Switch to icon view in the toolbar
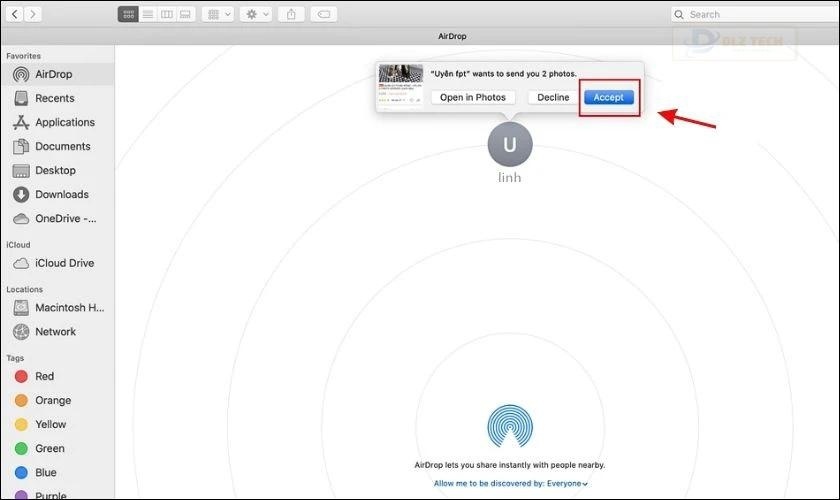This screenshot has width=840, height=500. [128, 14]
